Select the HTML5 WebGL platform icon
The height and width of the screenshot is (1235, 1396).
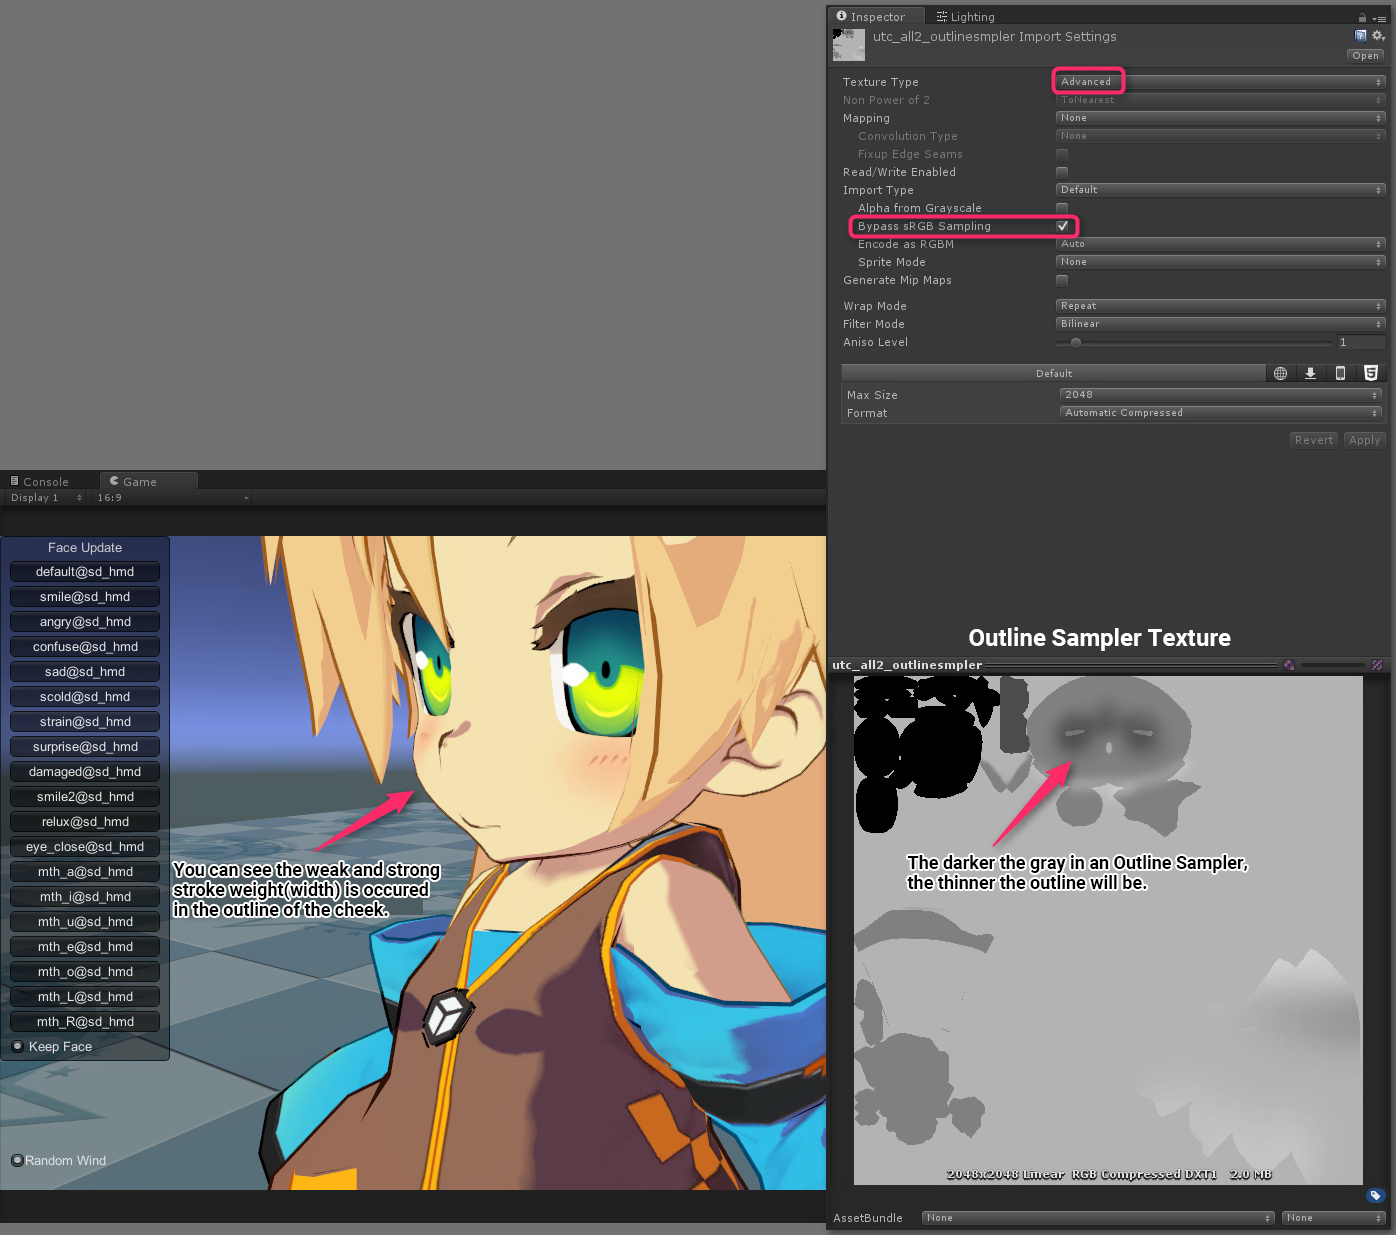1371,373
